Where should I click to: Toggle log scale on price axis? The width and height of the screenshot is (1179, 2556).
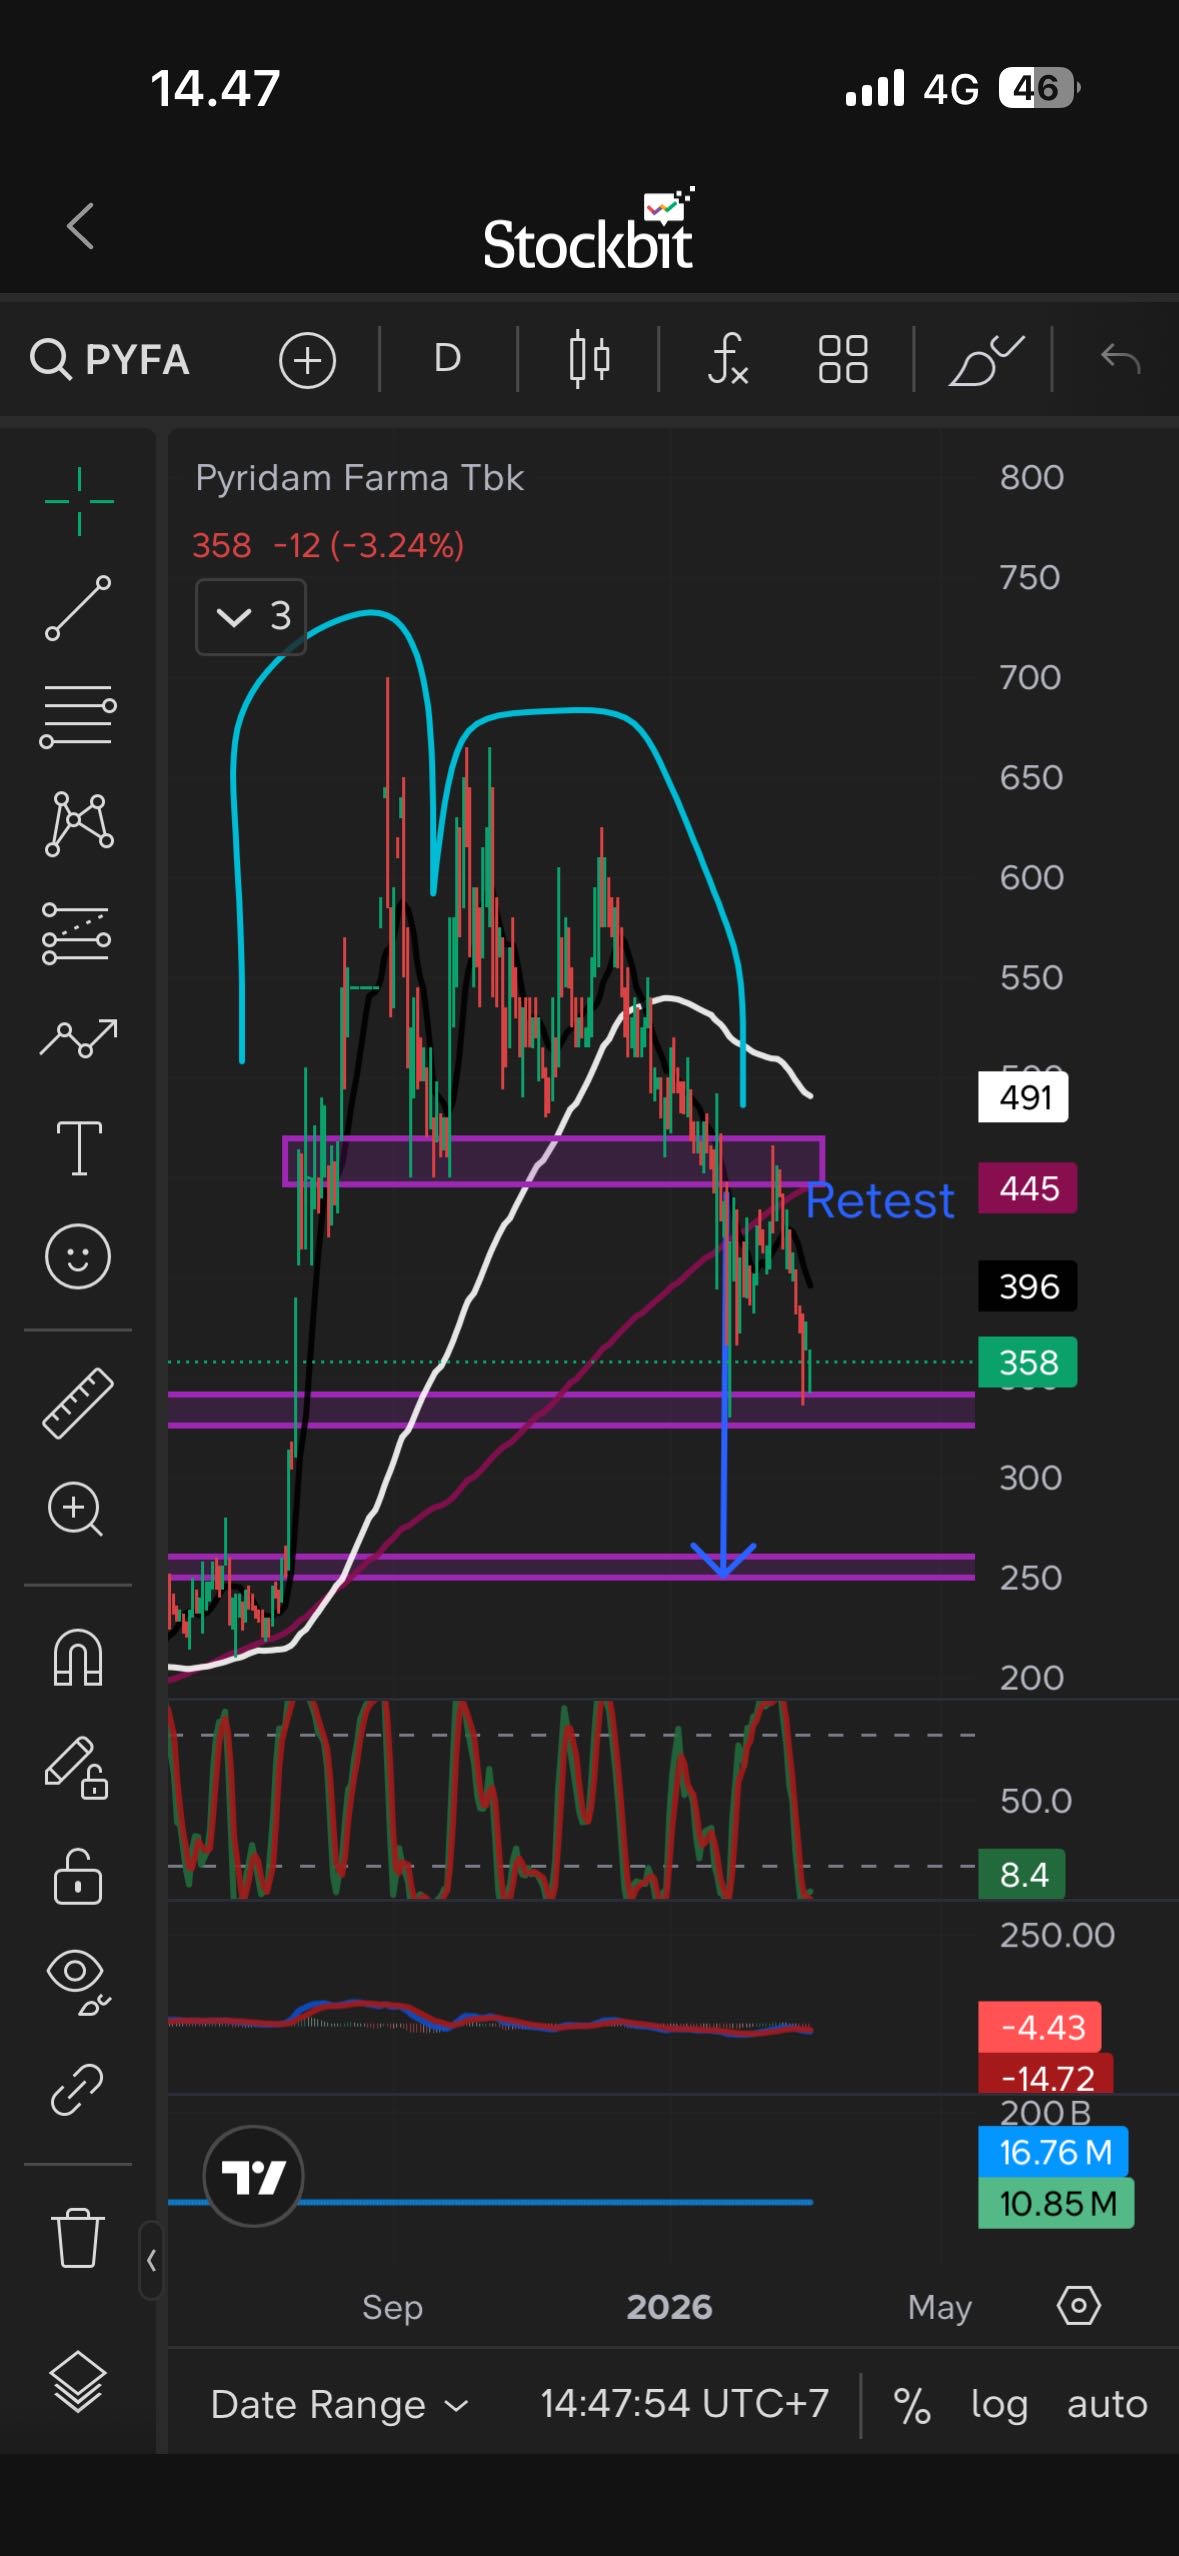pos(998,2404)
